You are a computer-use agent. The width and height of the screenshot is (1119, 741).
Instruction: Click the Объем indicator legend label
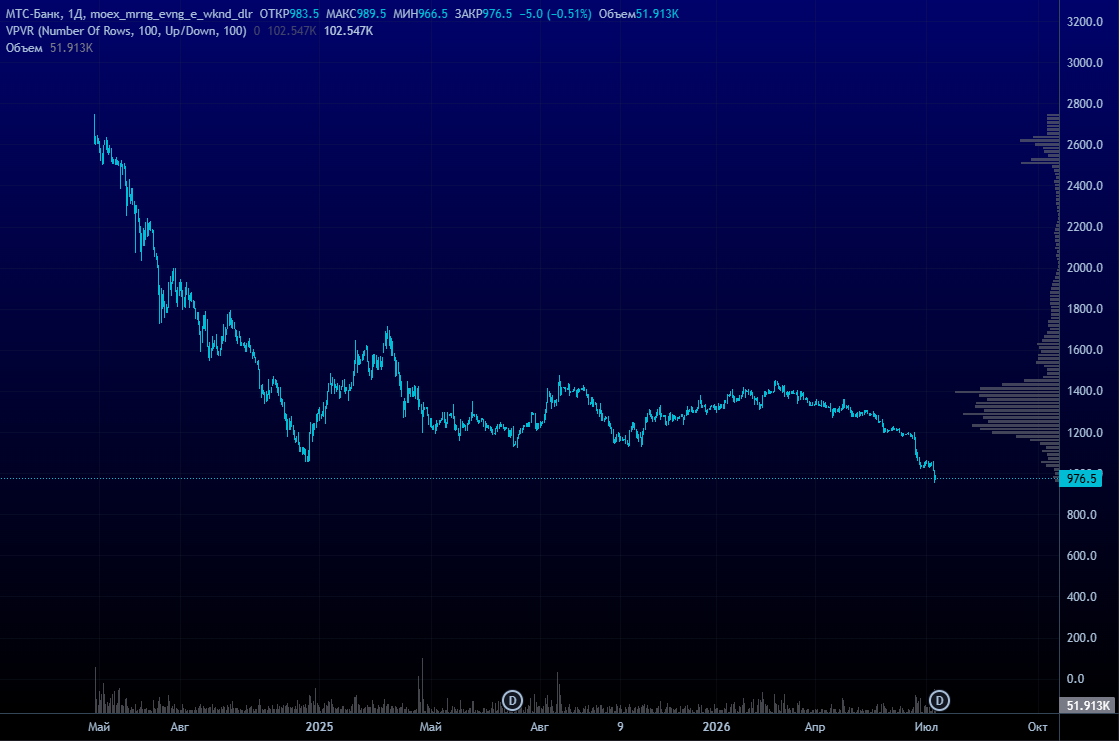pos(24,48)
